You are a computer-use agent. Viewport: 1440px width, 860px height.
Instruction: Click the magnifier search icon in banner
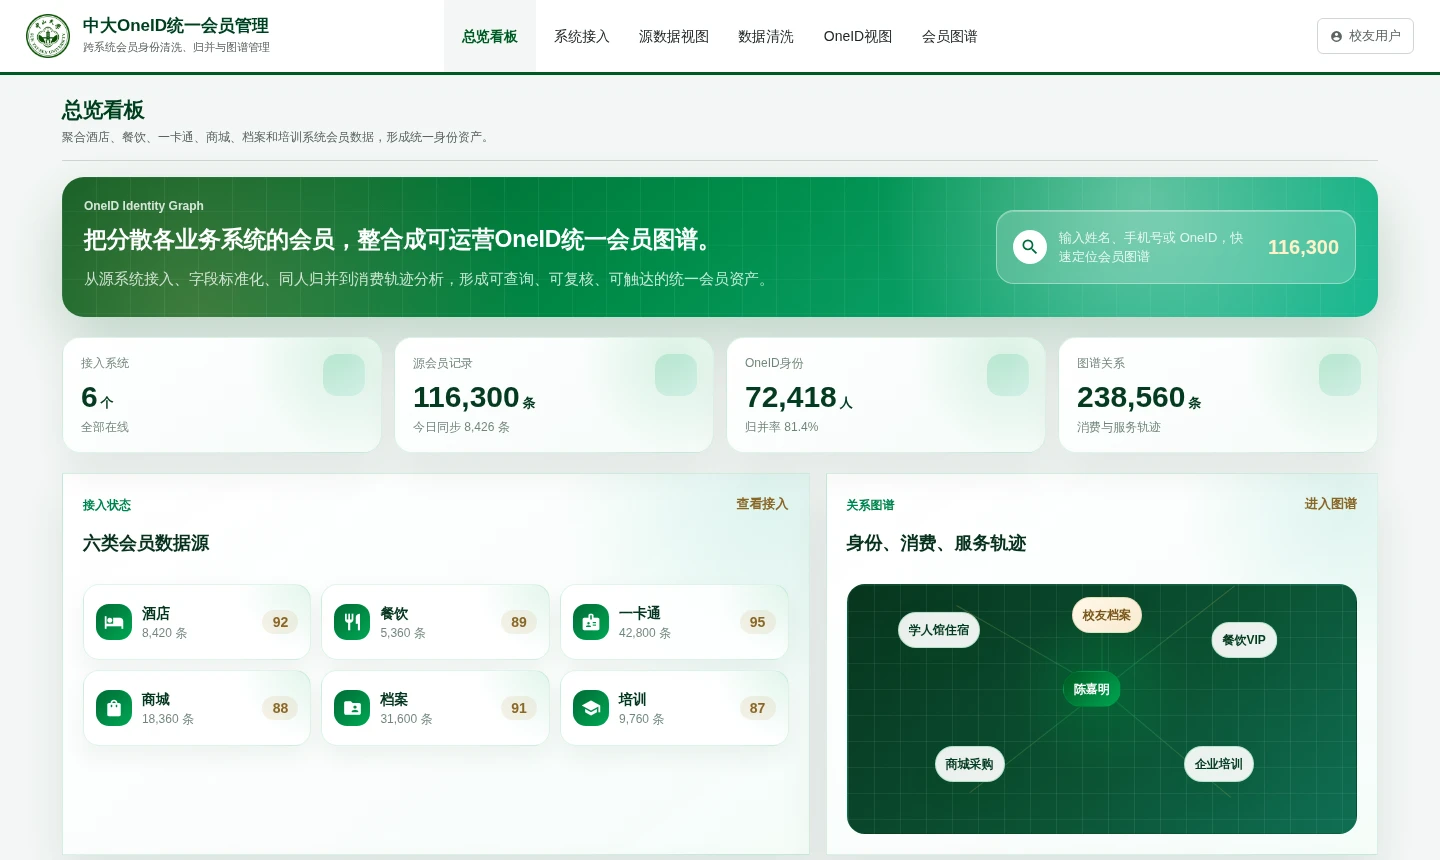pyautogui.click(x=1030, y=247)
